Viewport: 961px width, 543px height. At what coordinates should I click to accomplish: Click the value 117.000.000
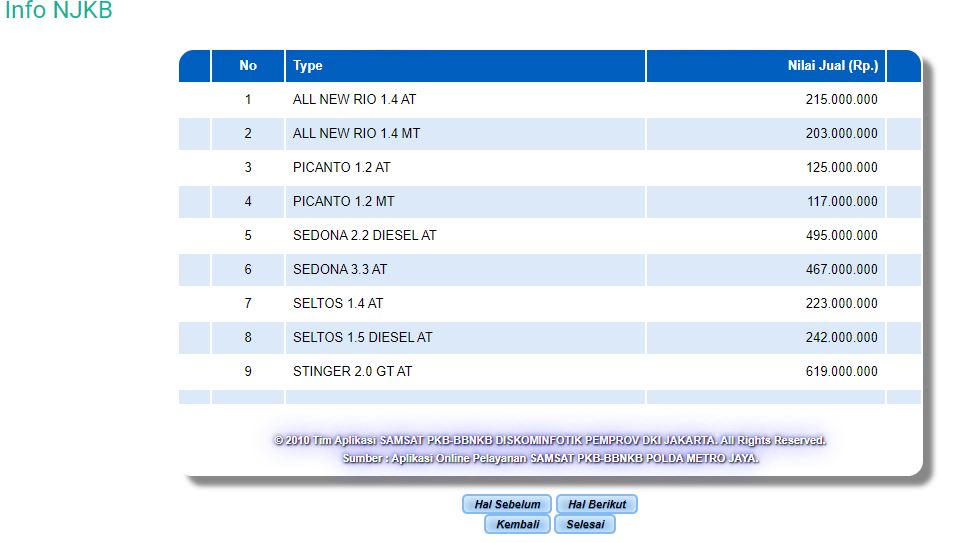842,202
